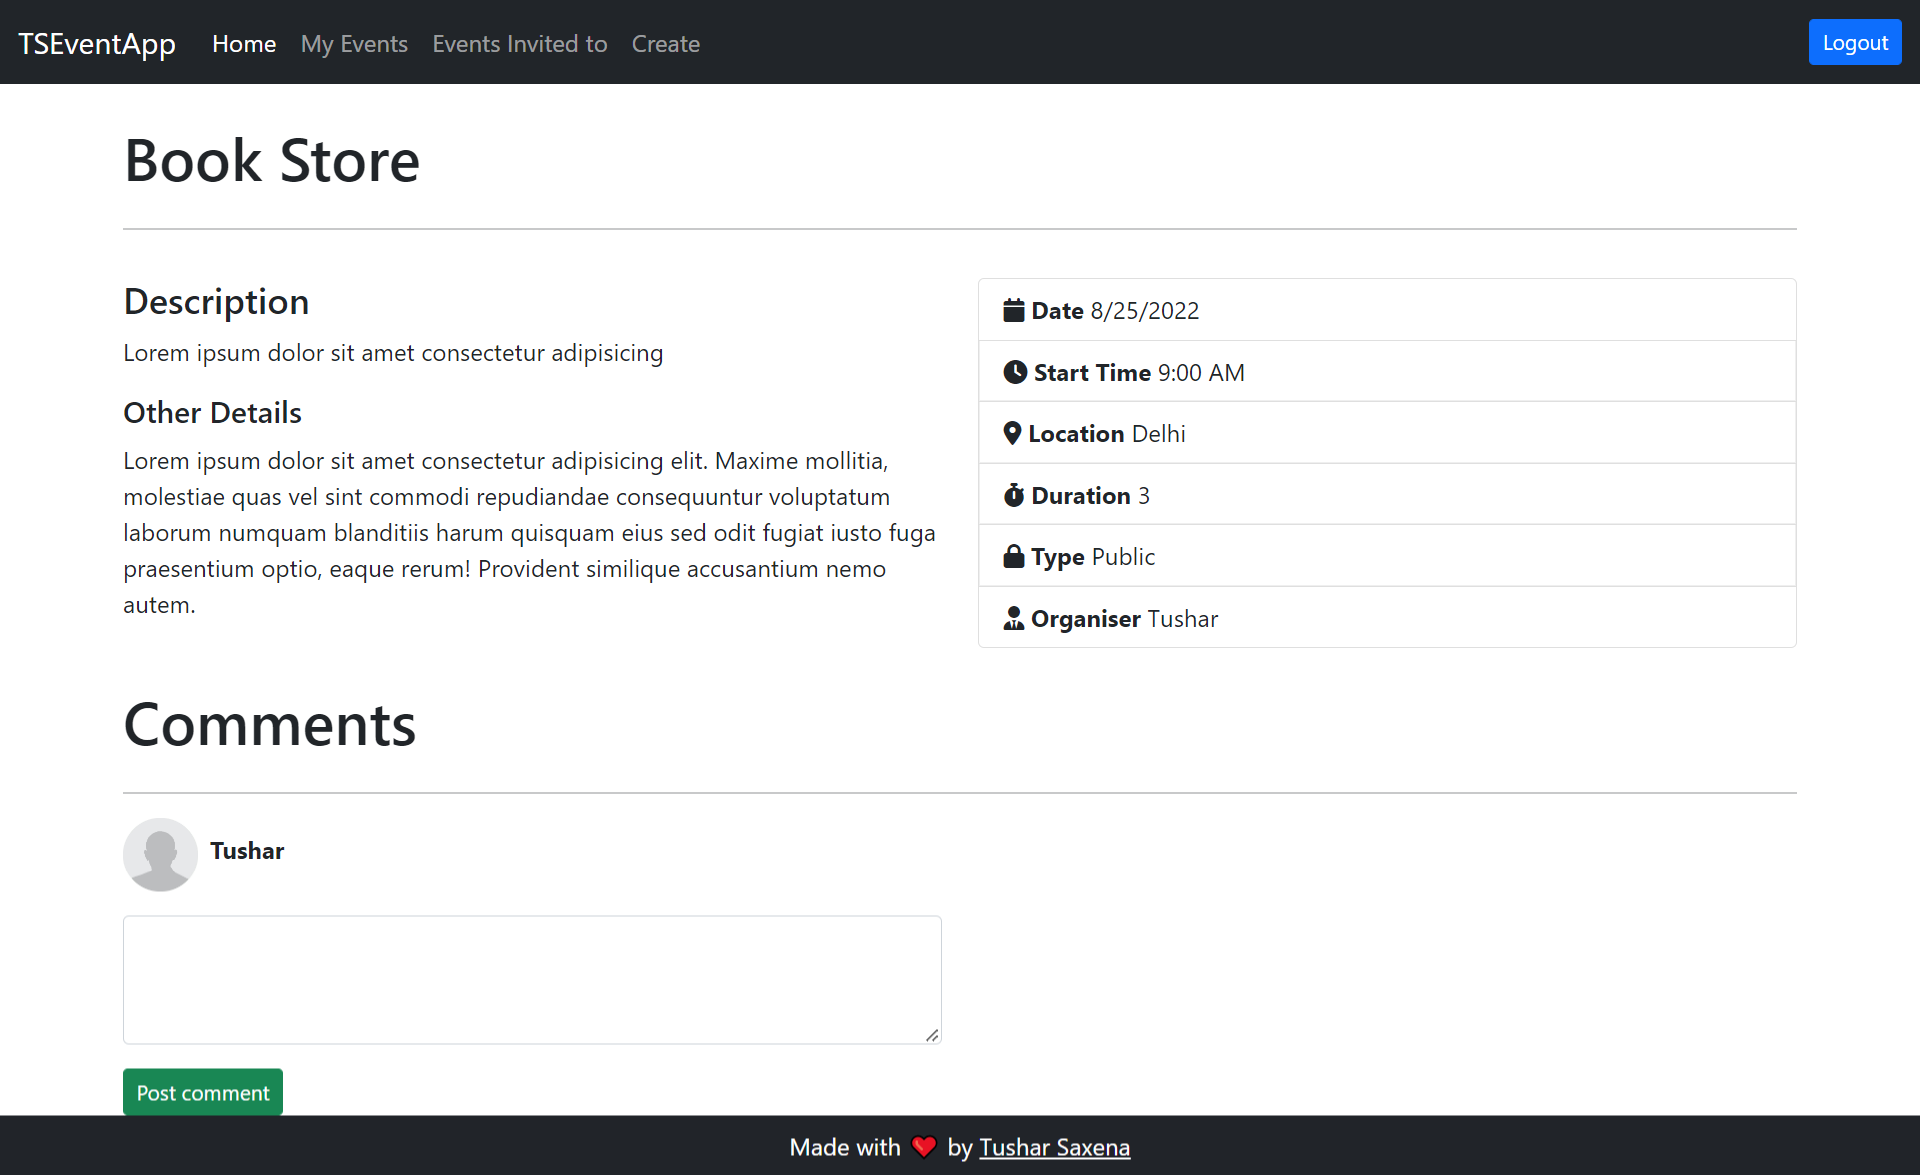Click the TSEventApp brand logo
Image resolution: width=1920 pixels, height=1176 pixels.
(x=97, y=44)
